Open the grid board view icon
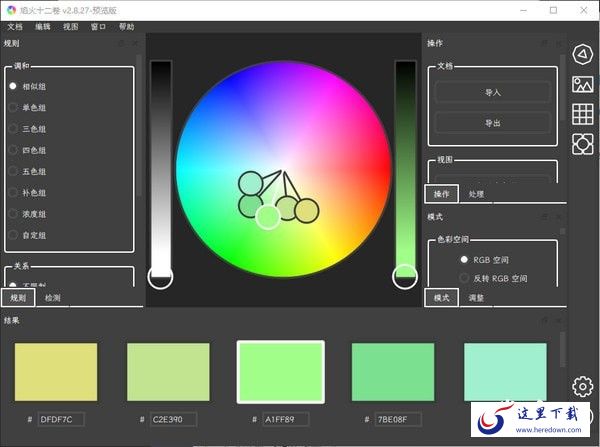The image size is (600, 447). 583,114
